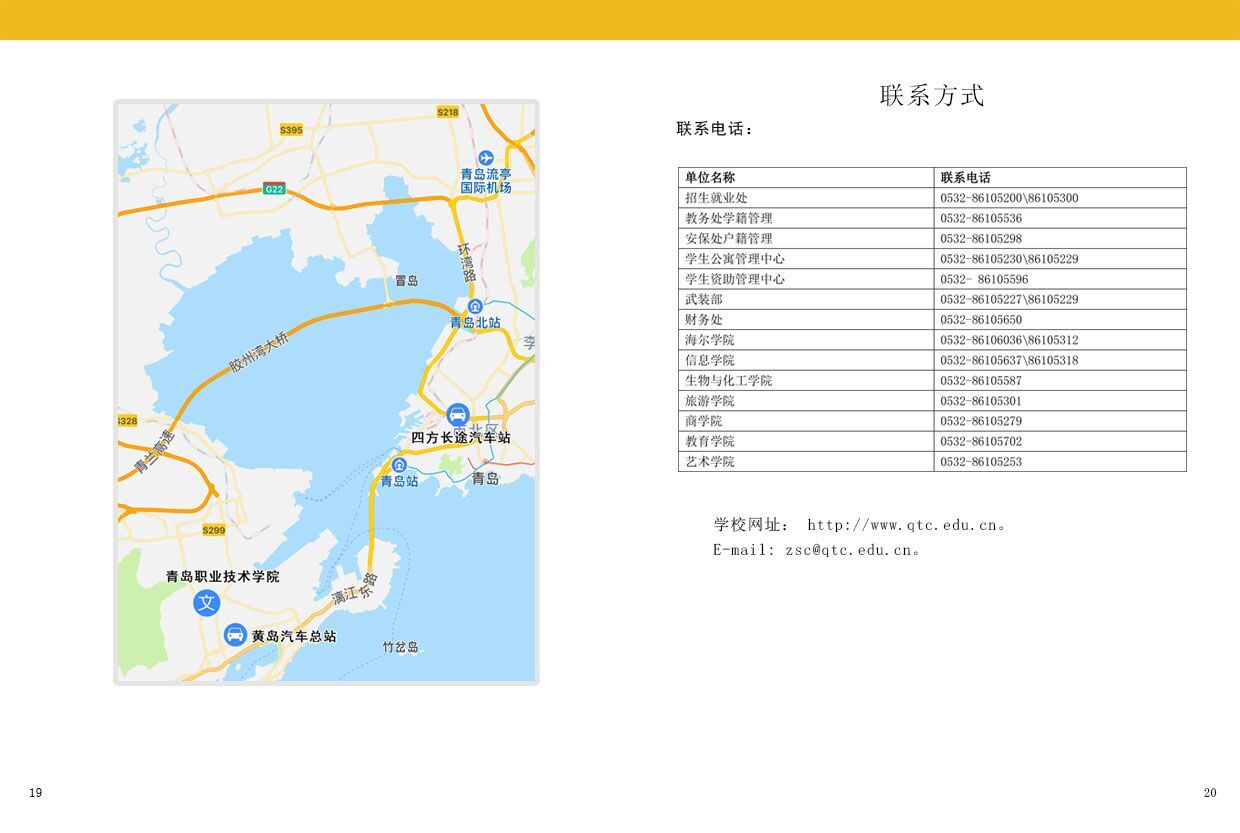Click the S218 road shield
The width and height of the screenshot is (1240, 833).
(x=447, y=112)
